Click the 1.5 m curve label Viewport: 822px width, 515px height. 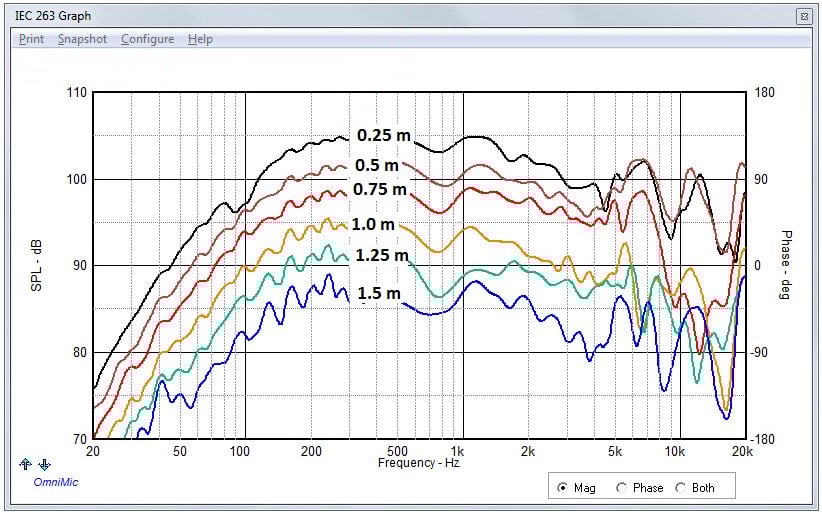tap(379, 293)
